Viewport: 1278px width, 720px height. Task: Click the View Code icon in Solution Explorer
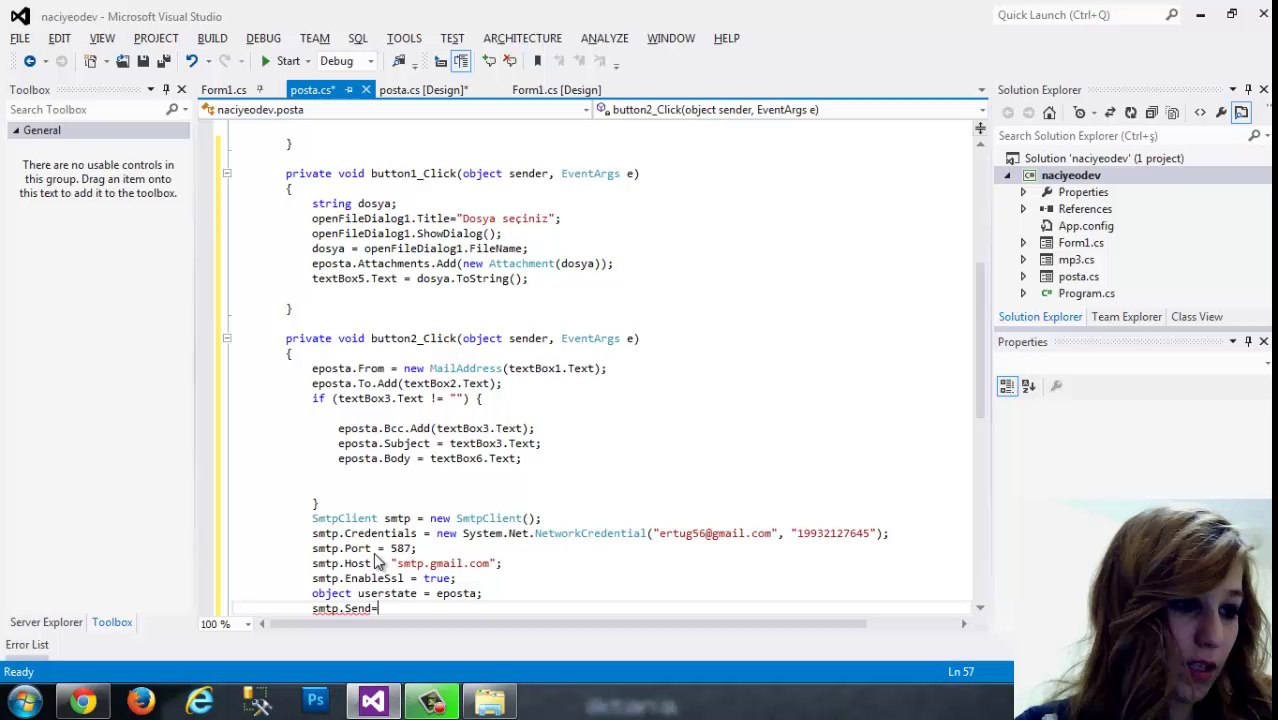click(x=1200, y=113)
